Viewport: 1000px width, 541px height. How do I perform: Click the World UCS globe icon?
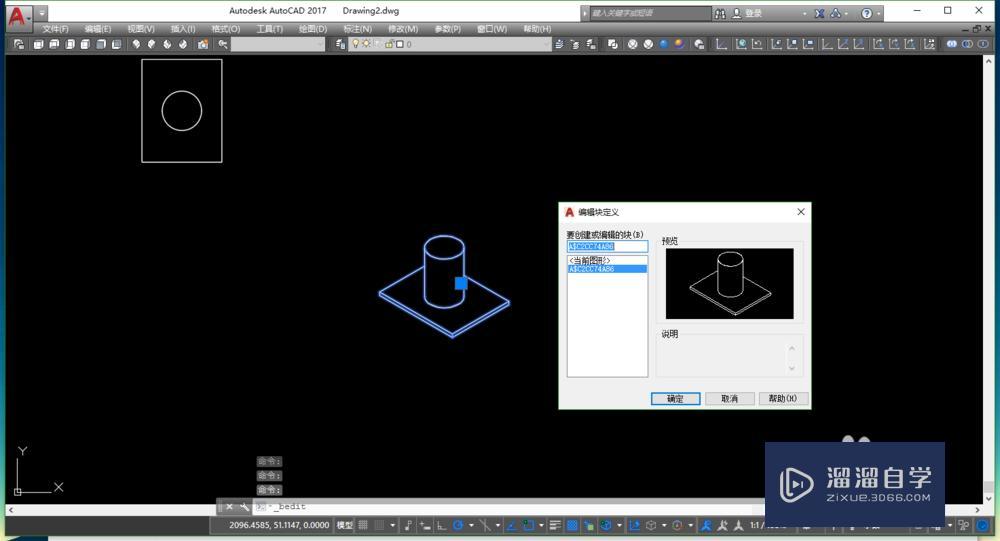(741, 44)
